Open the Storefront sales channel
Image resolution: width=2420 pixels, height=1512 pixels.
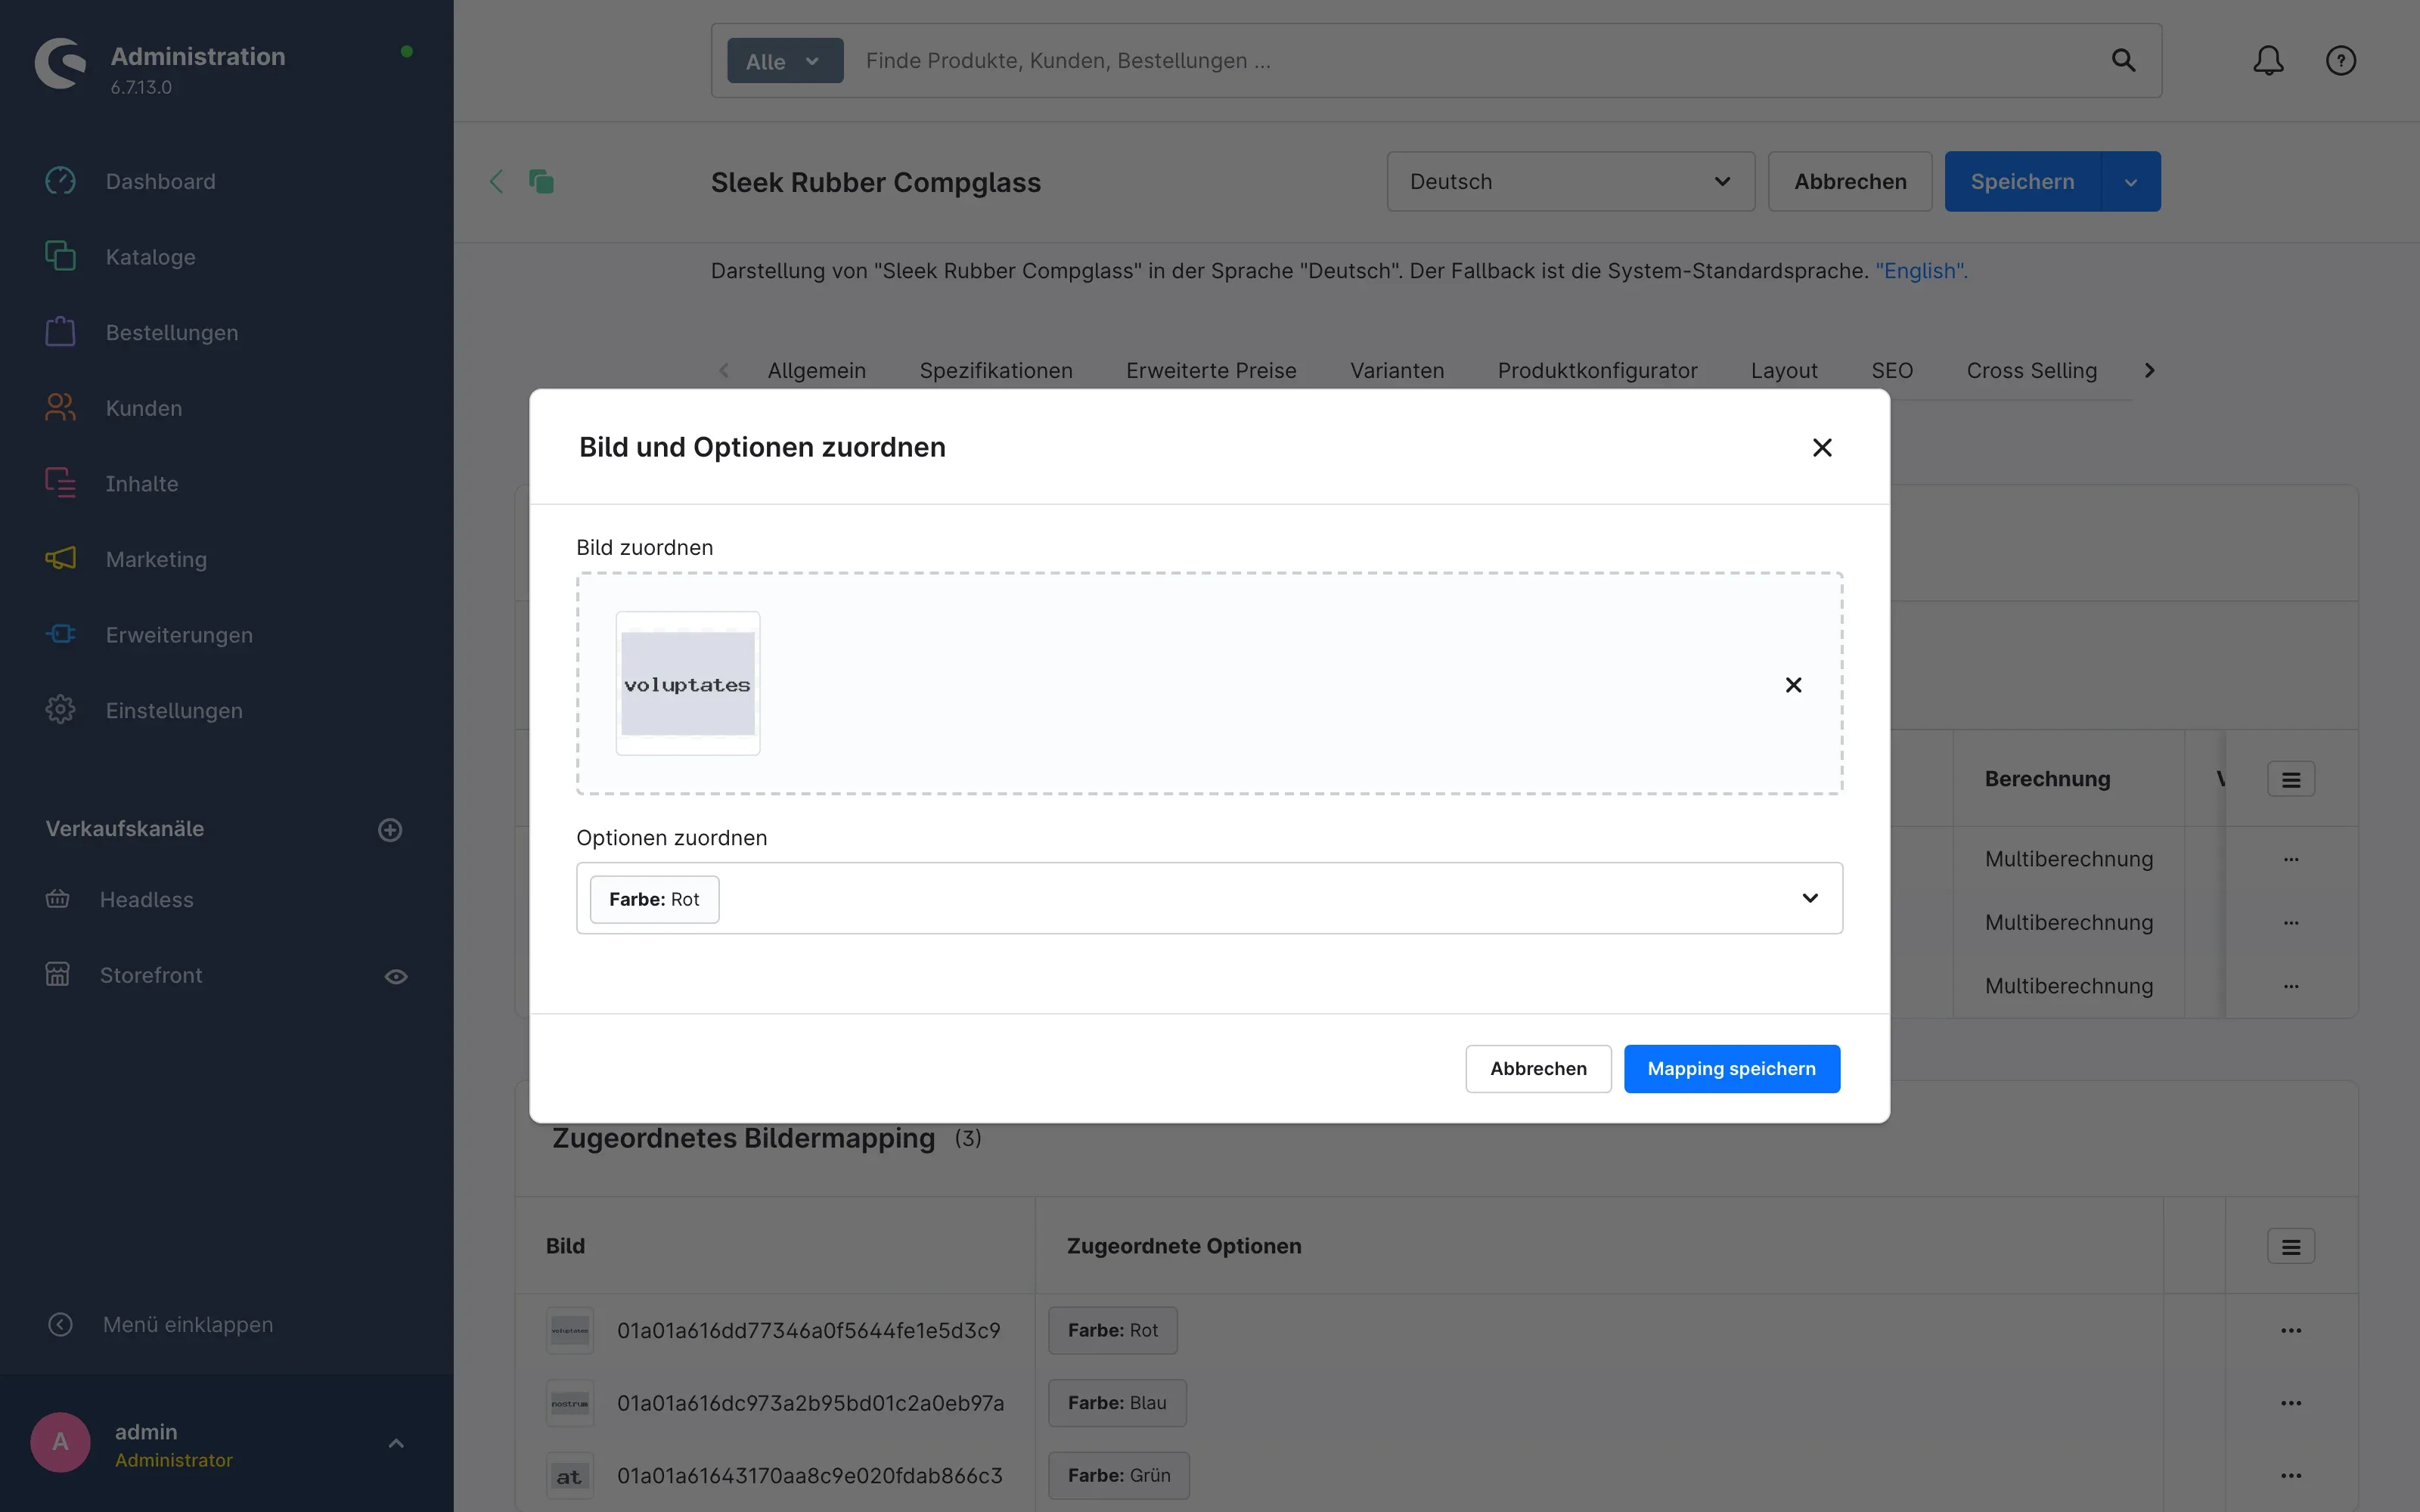(150, 975)
